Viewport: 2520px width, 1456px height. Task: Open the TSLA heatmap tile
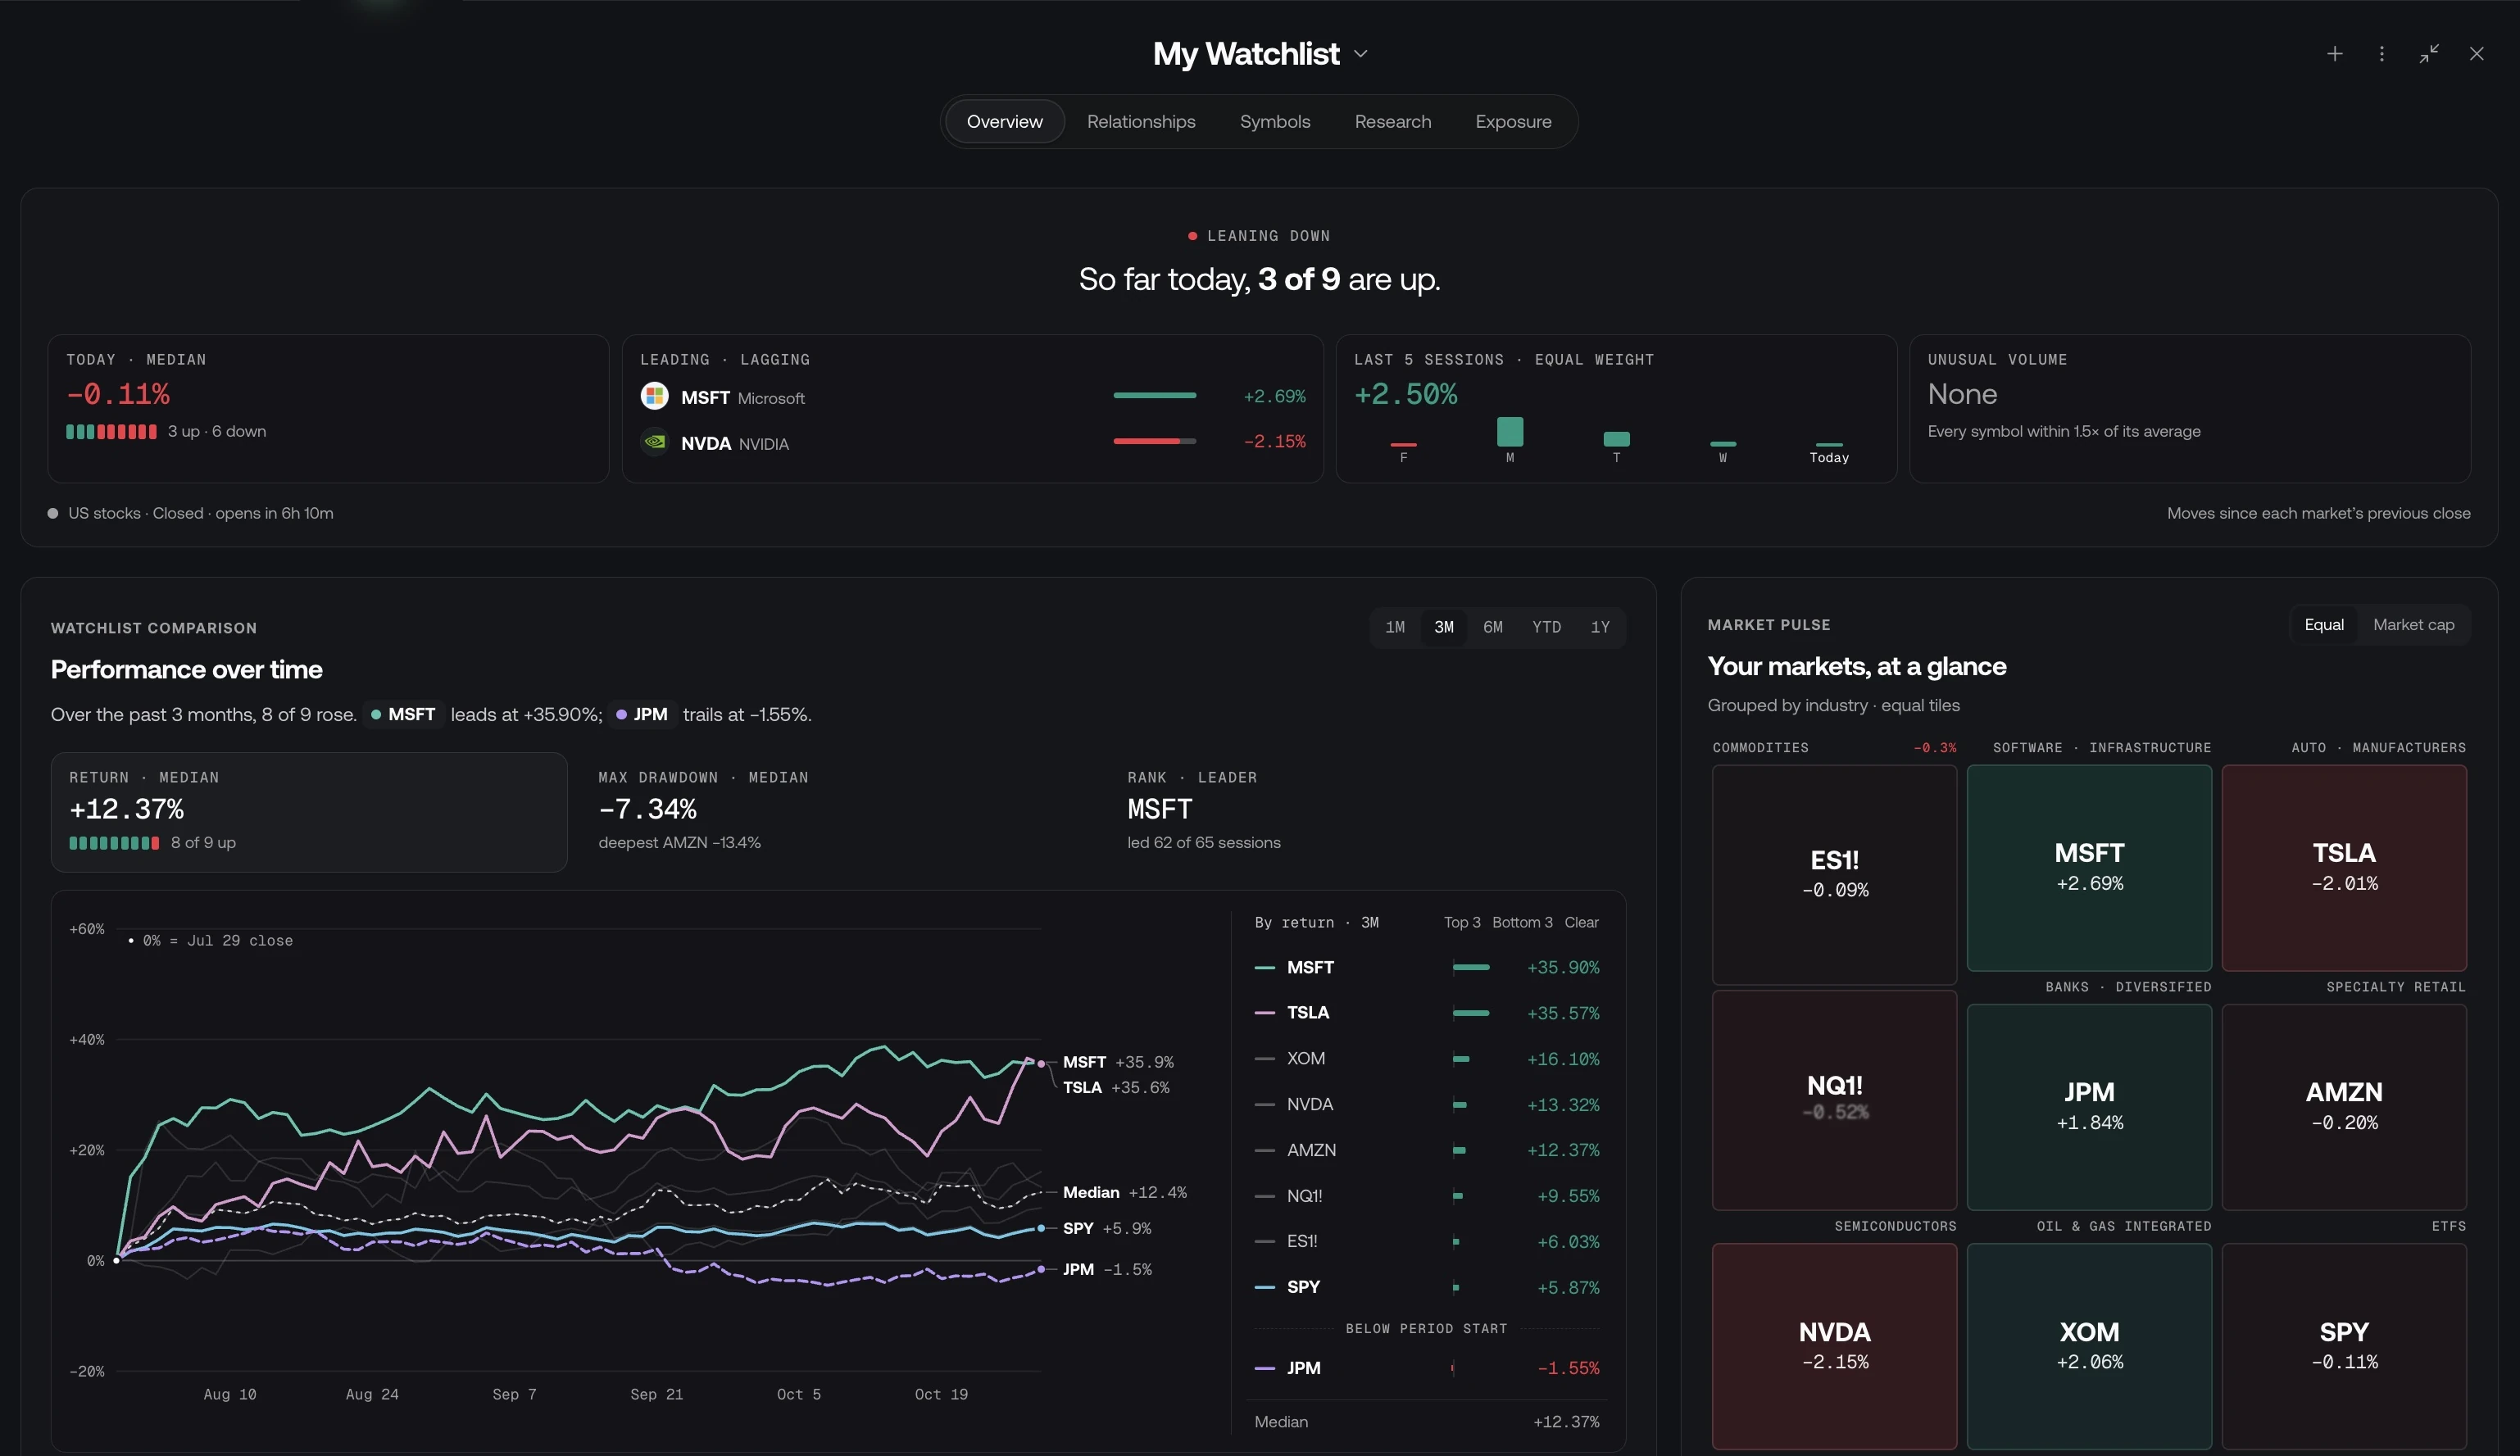(x=2344, y=868)
